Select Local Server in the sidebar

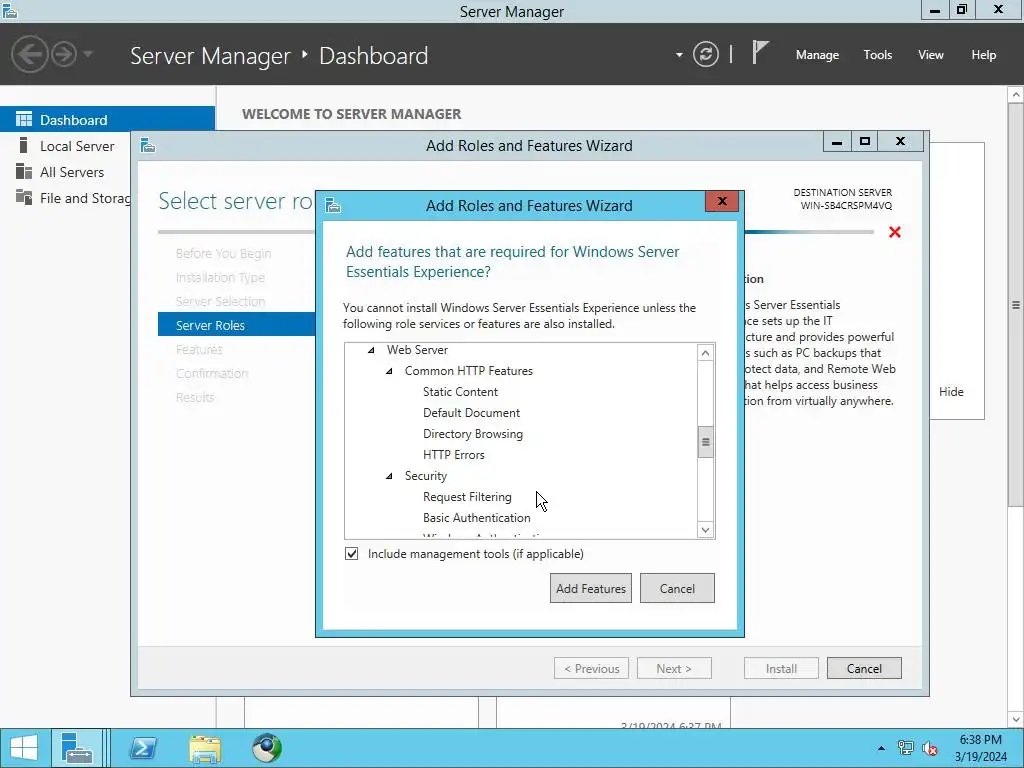(x=77, y=146)
